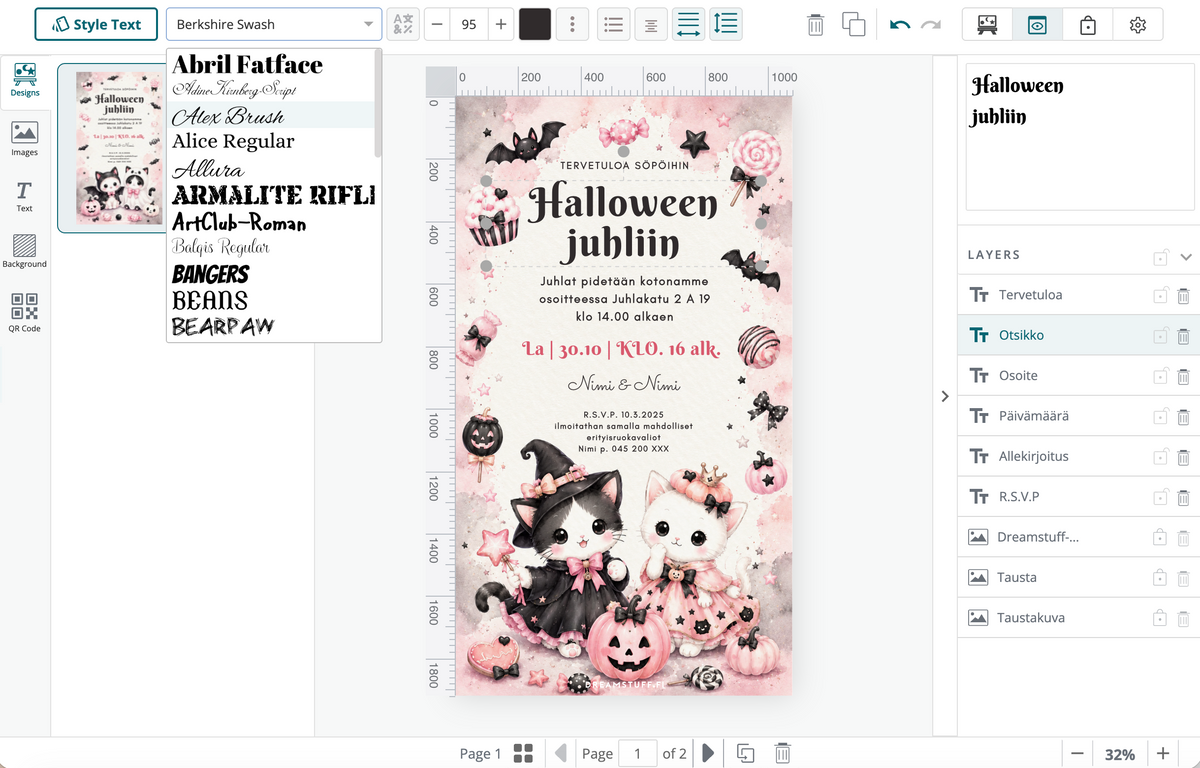Screen dimensions: 1200x768
Task: Redo the last undone action
Action: tap(931, 24)
